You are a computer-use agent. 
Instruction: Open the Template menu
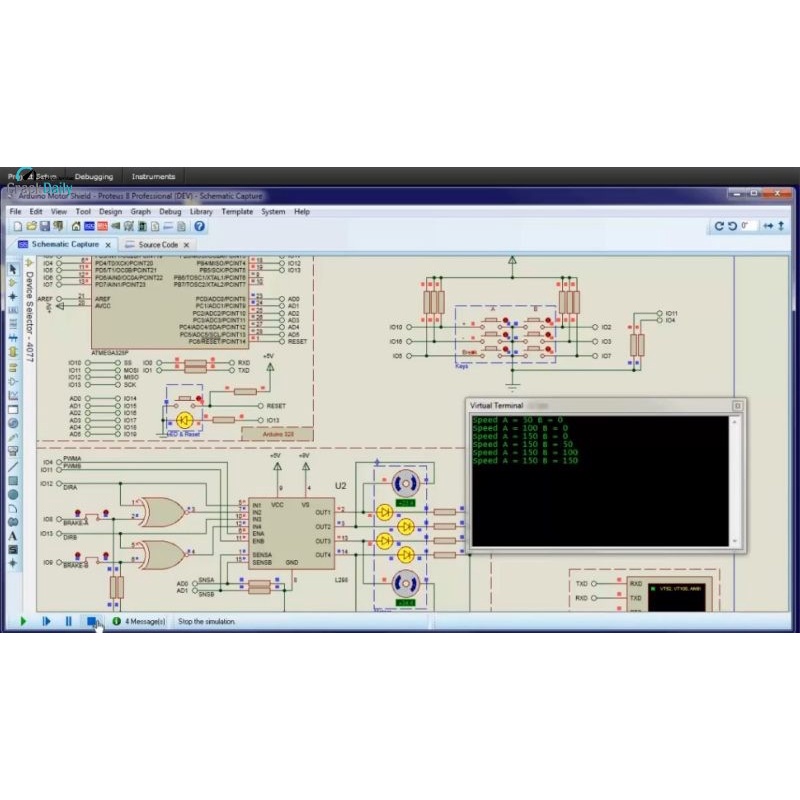237,211
